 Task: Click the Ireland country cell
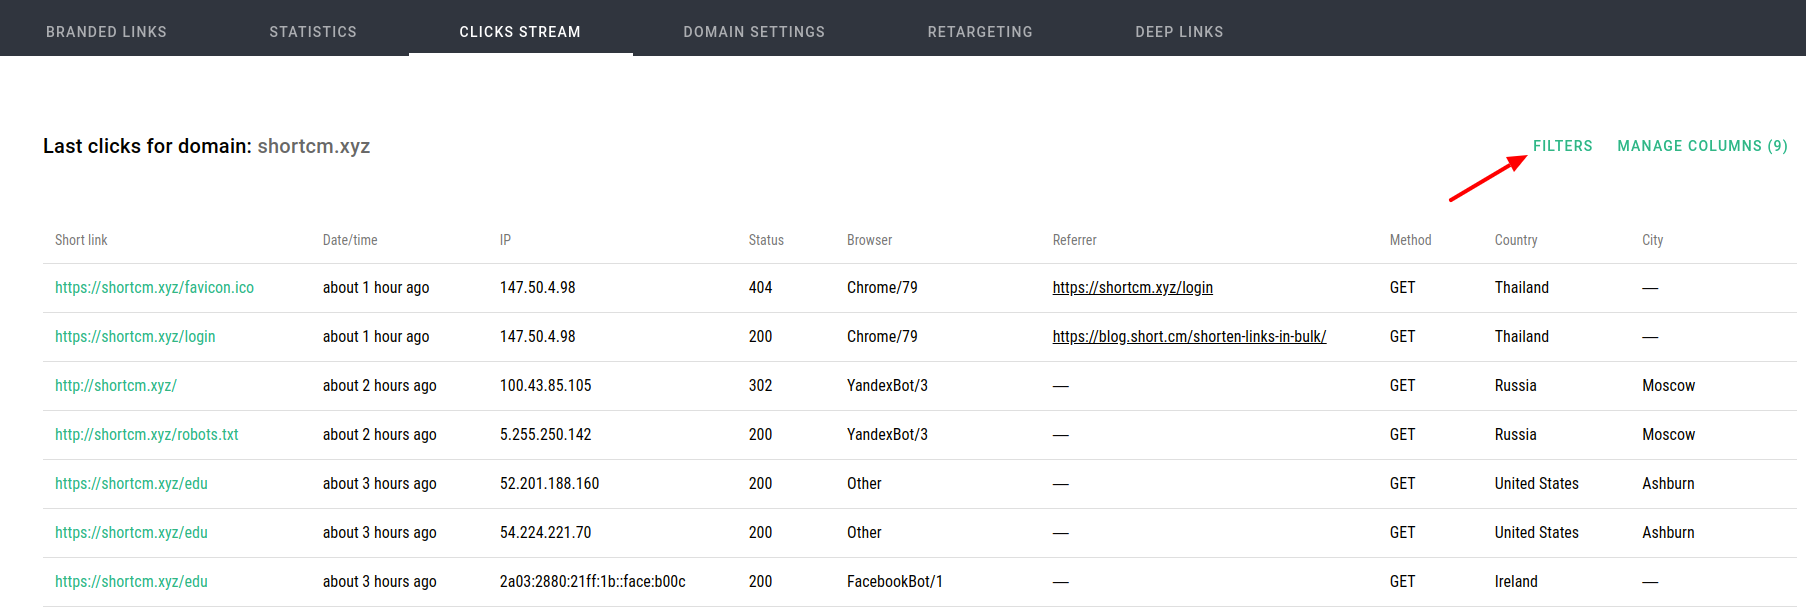click(x=1516, y=582)
